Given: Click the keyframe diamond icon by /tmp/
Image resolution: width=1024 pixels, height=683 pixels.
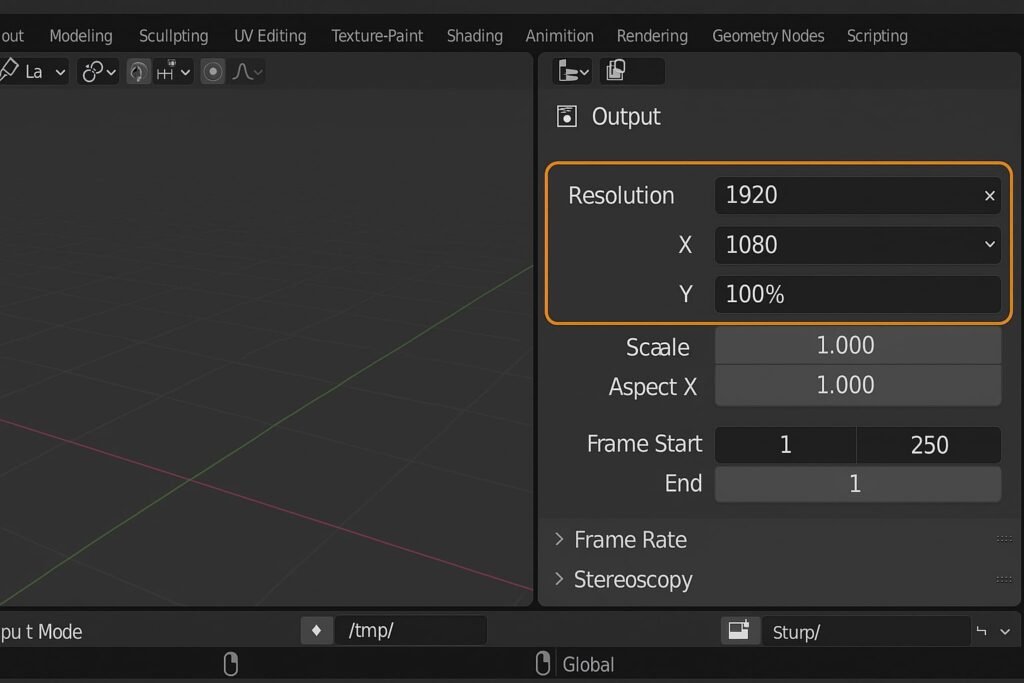Looking at the screenshot, I should (x=317, y=631).
